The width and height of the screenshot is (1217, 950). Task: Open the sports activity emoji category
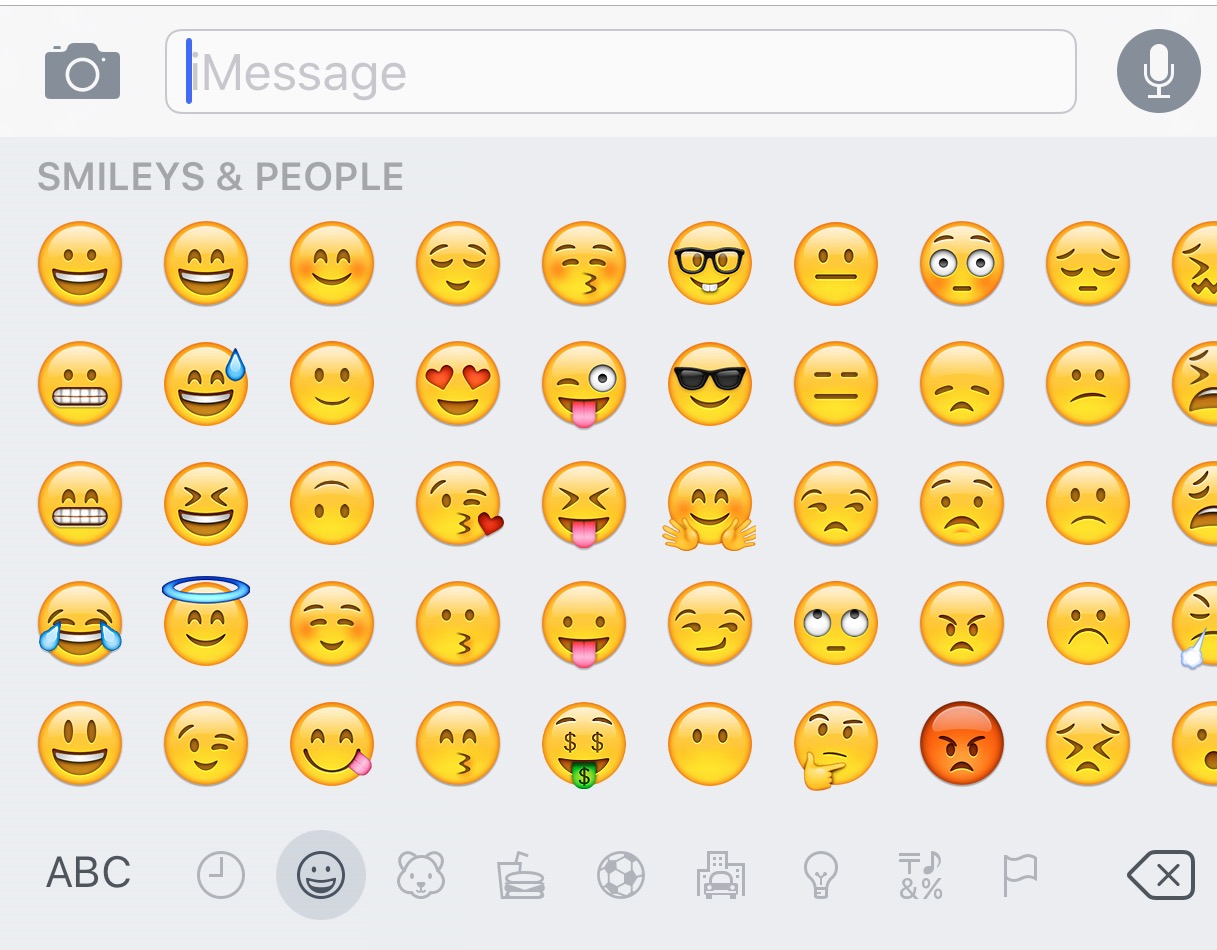621,876
